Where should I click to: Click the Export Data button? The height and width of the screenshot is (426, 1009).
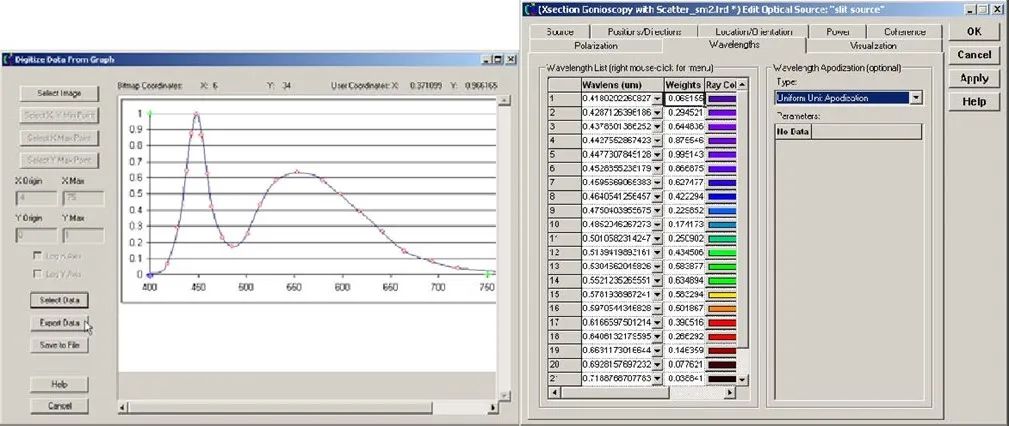point(59,323)
